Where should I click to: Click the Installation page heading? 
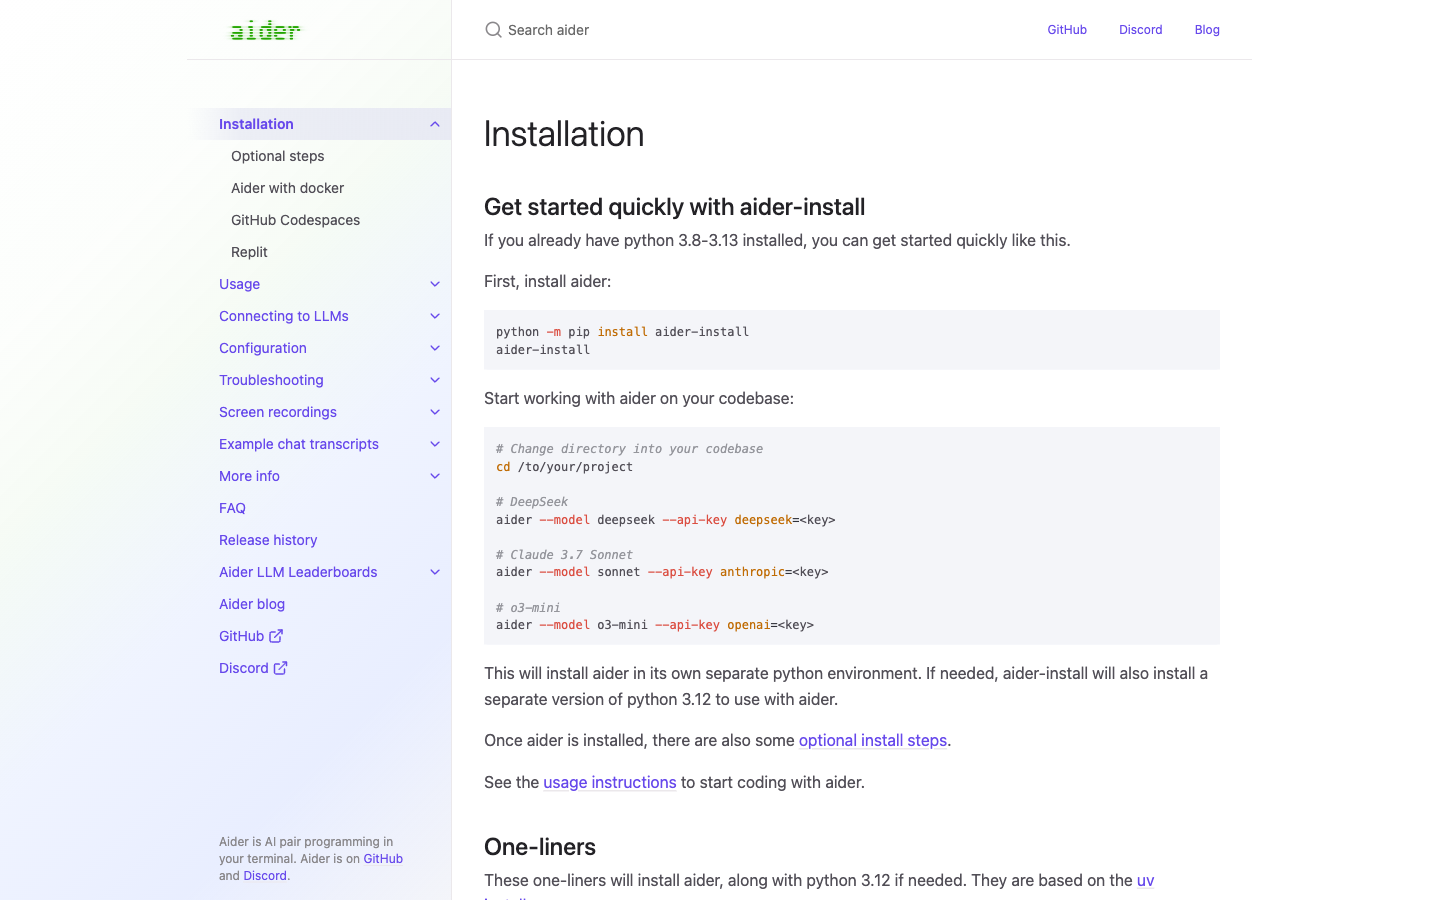tap(564, 134)
